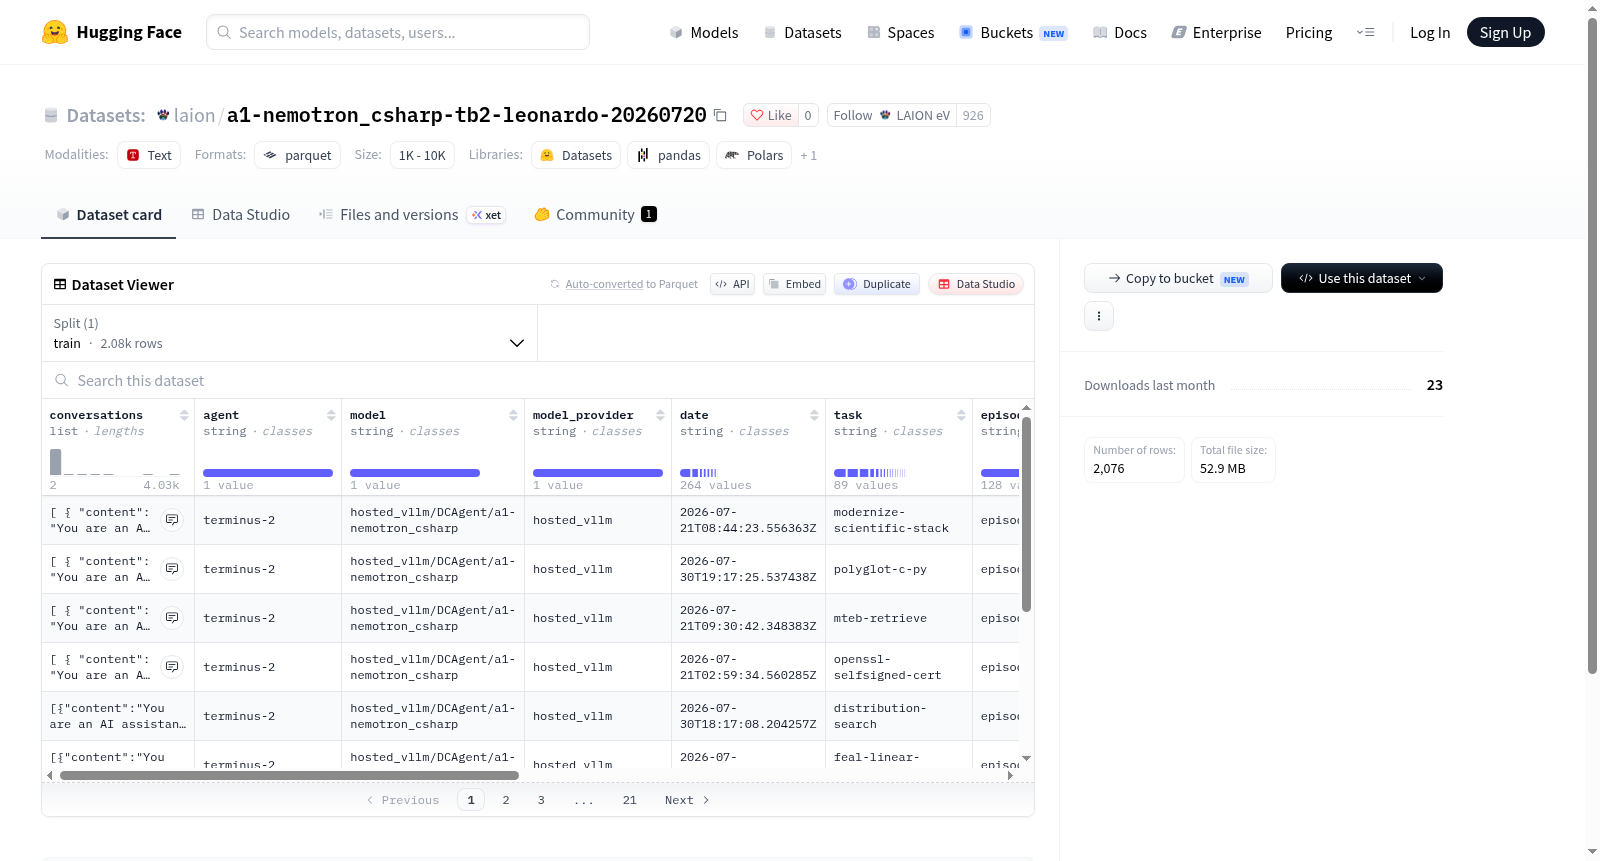Jump to page 21 of results
Image resolution: width=1600 pixels, height=861 pixels.
(629, 800)
